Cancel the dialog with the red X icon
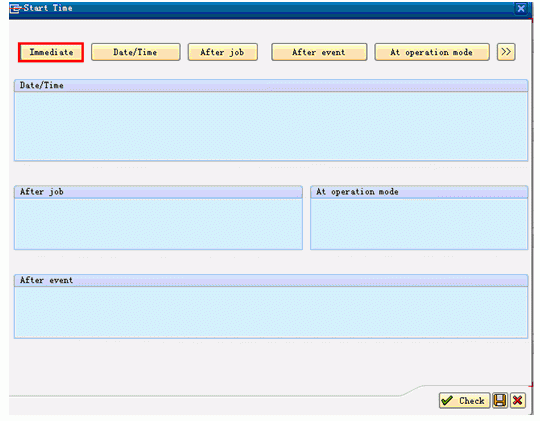540x421 pixels. click(518, 401)
